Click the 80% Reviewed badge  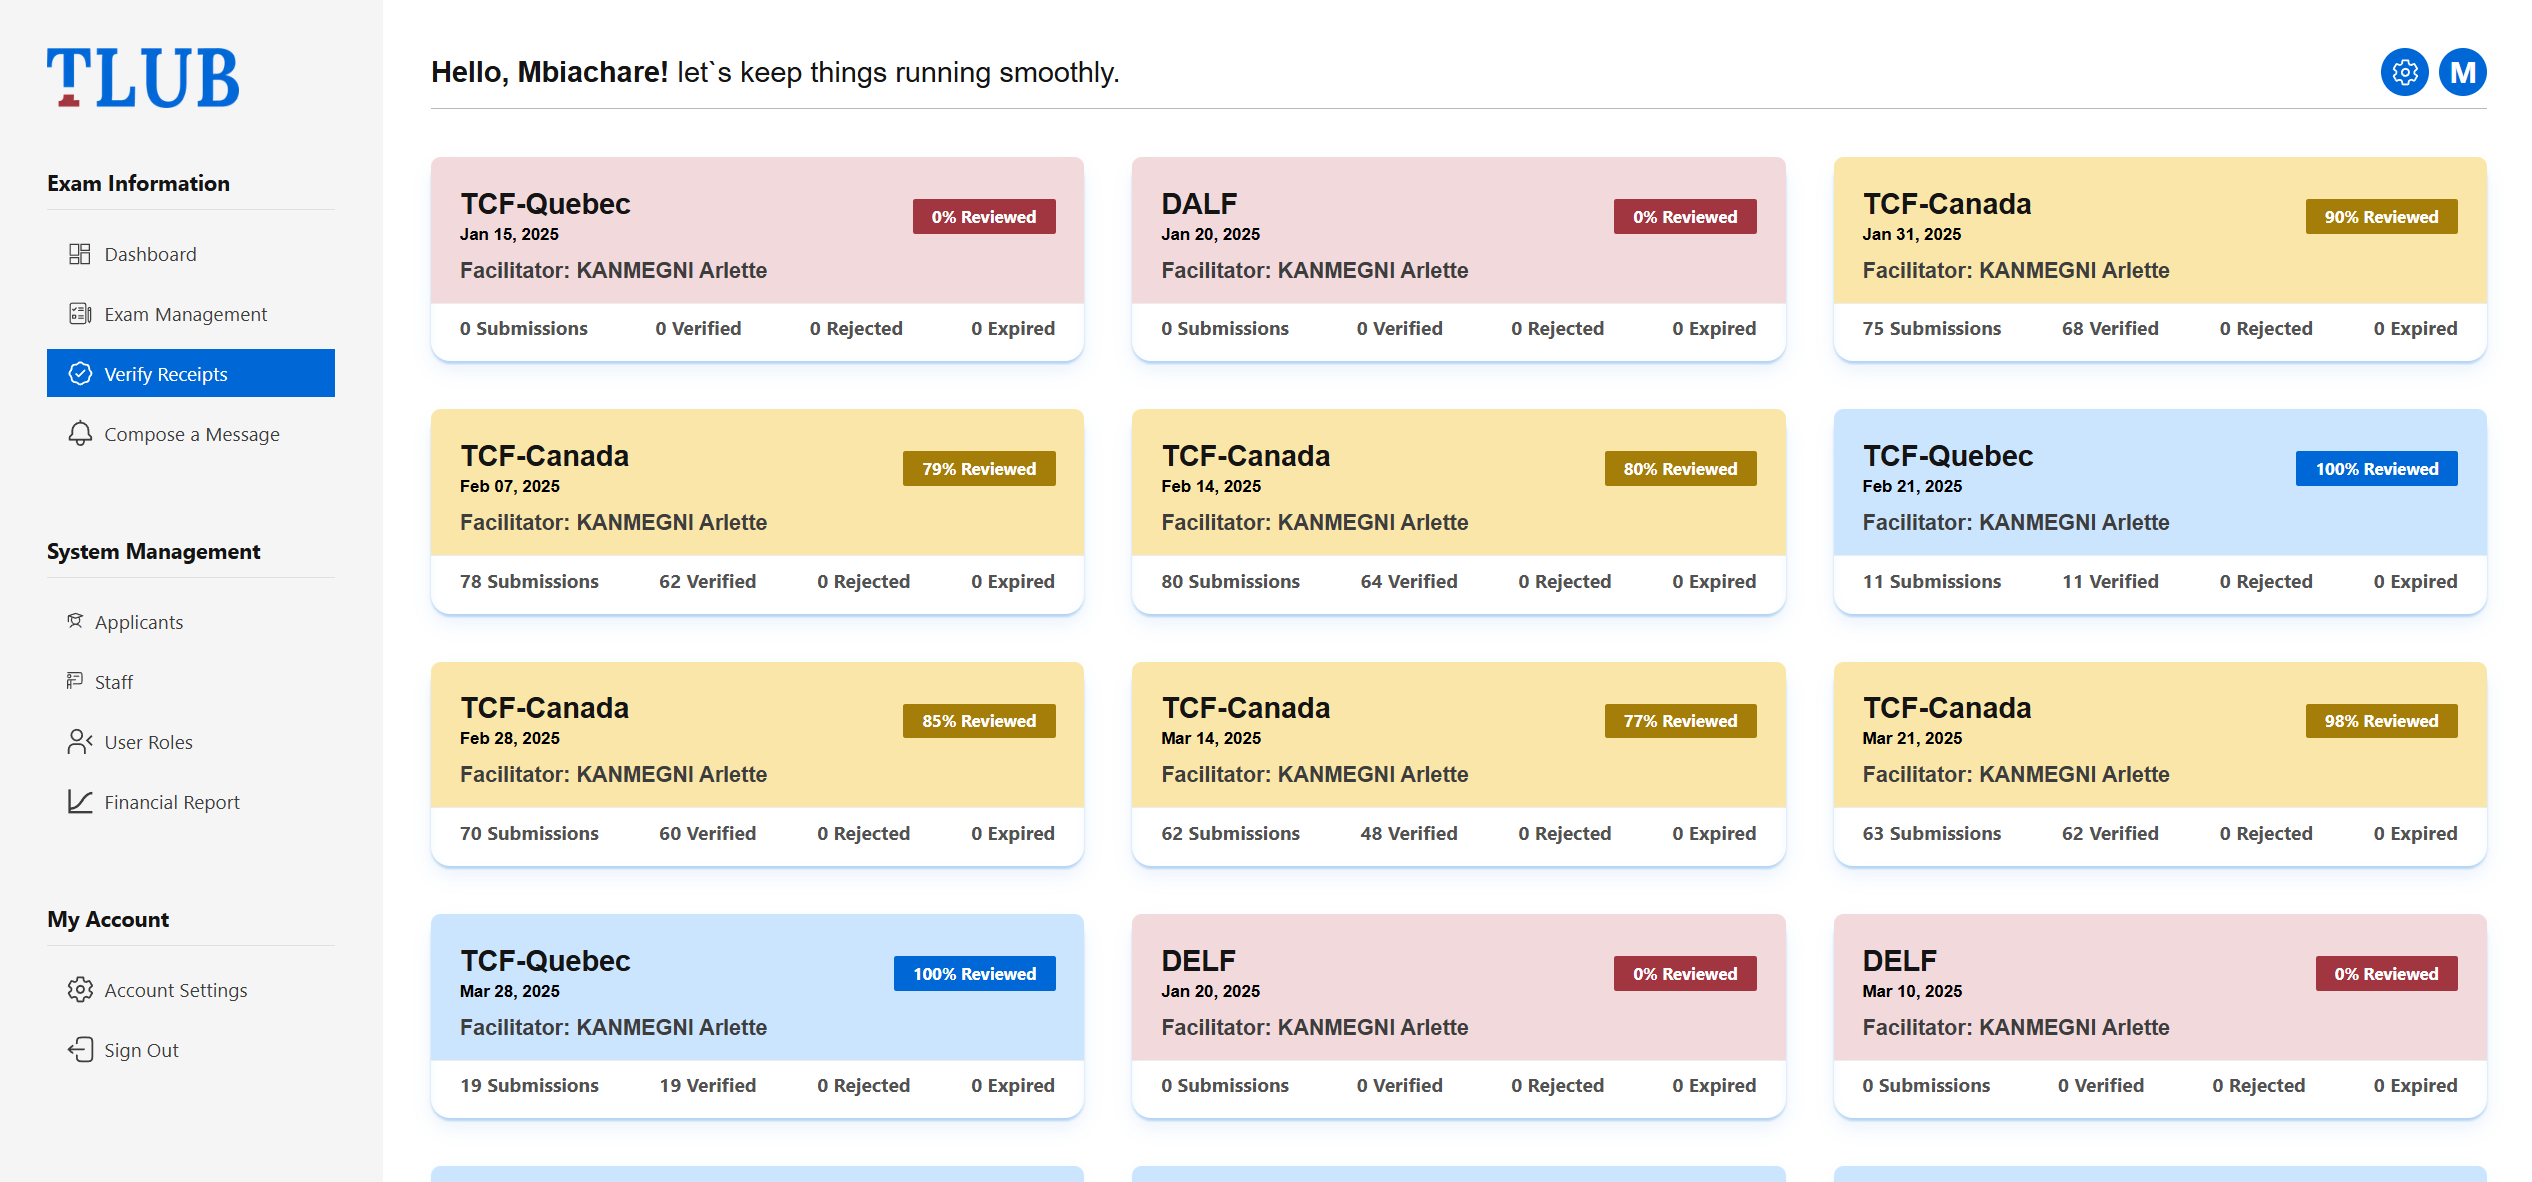tap(1680, 469)
